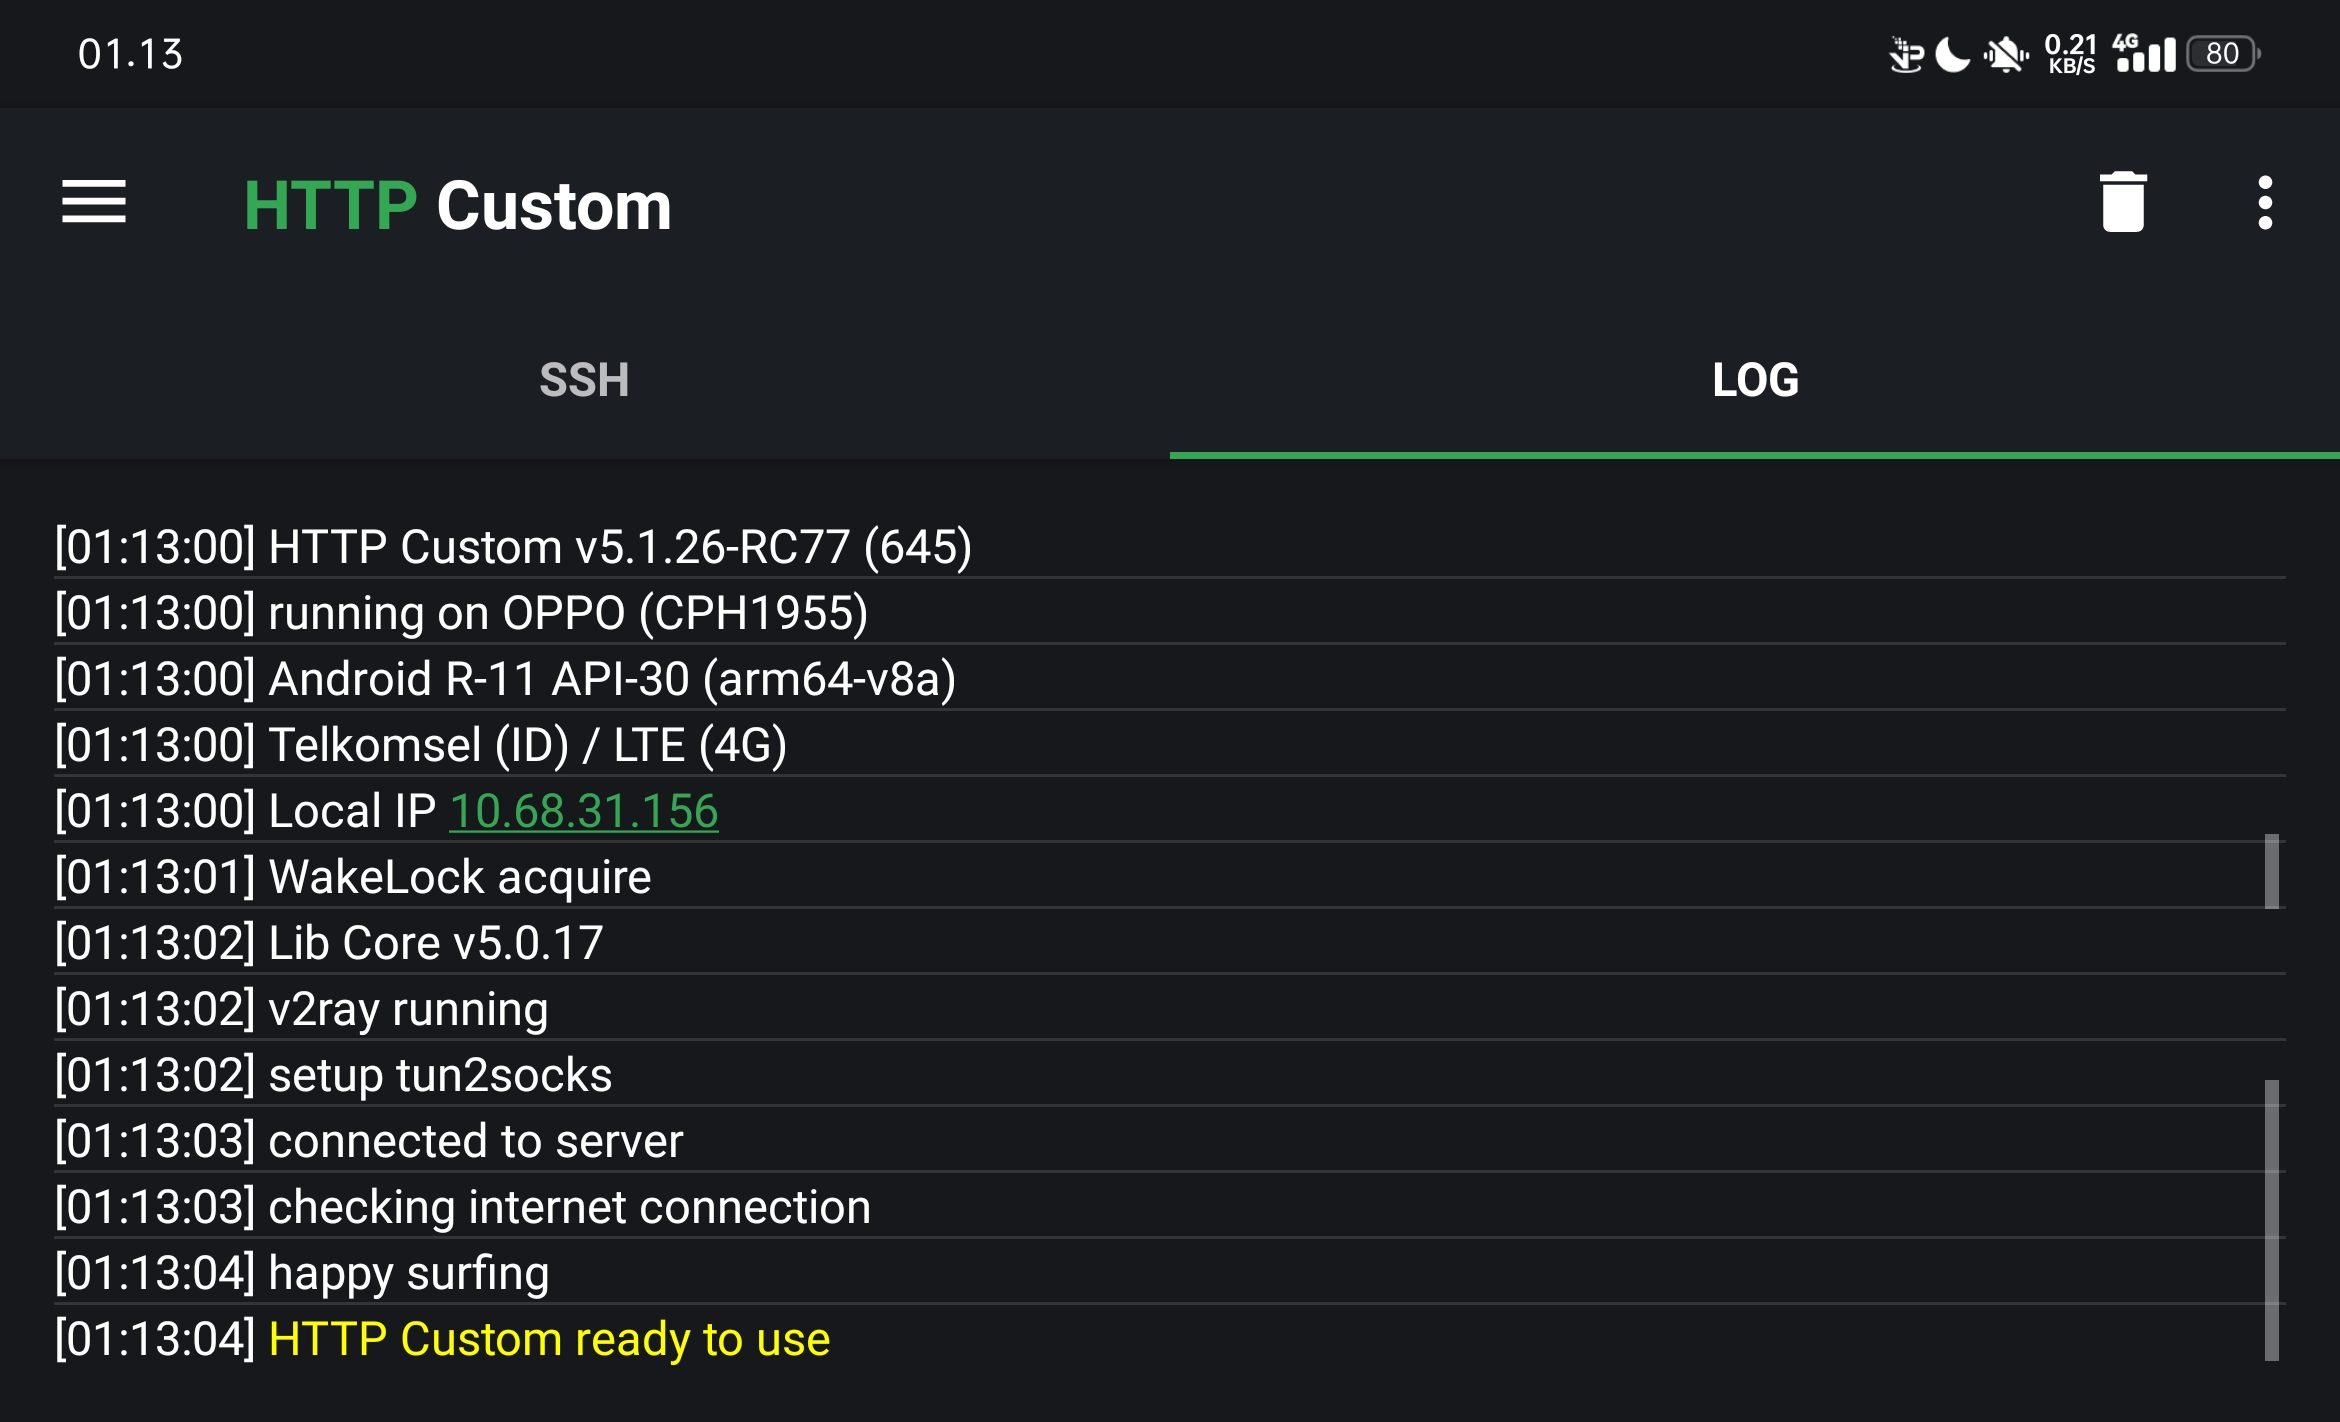The width and height of the screenshot is (2340, 1422).
Task: Select the LOG tab
Action: coord(1755,381)
